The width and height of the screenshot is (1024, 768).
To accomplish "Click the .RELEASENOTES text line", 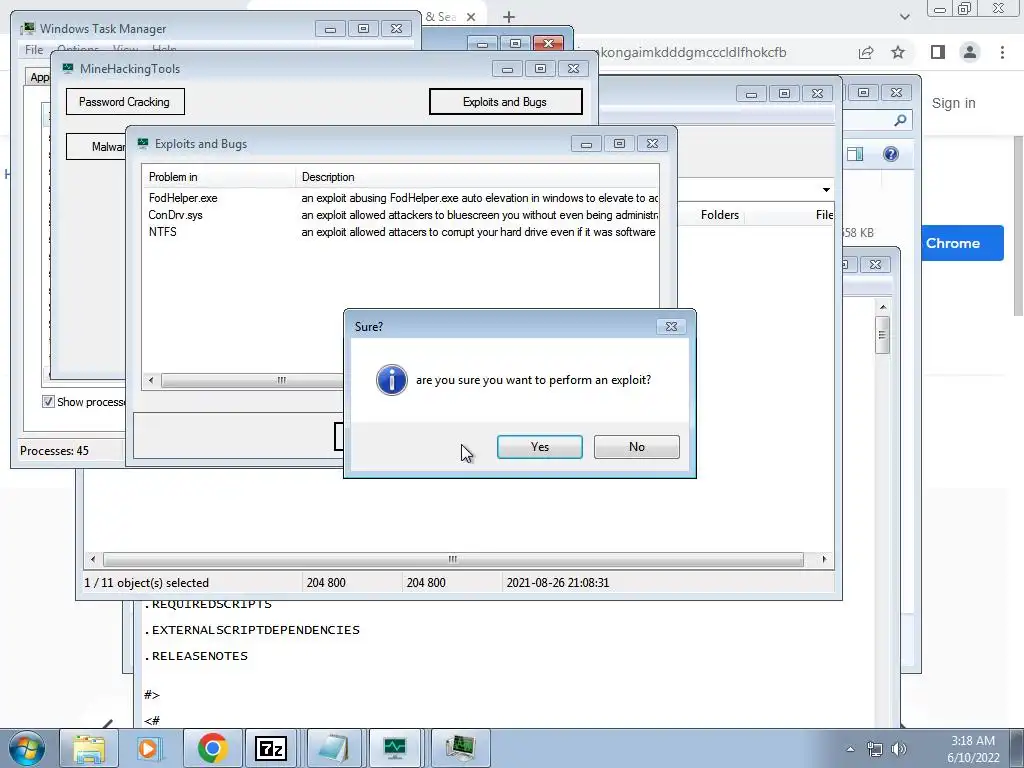I will (x=196, y=656).
